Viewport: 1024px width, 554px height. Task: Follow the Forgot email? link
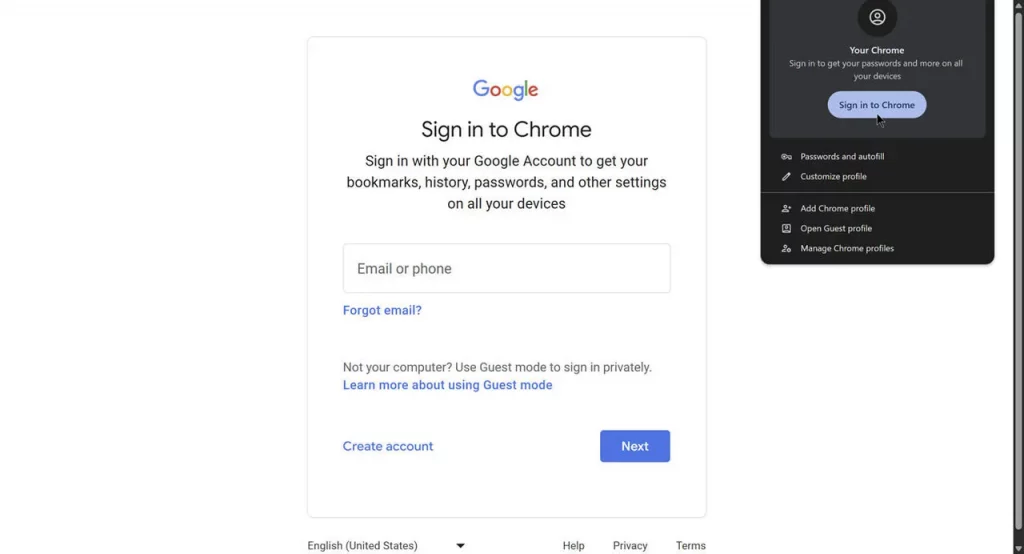pos(382,311)
